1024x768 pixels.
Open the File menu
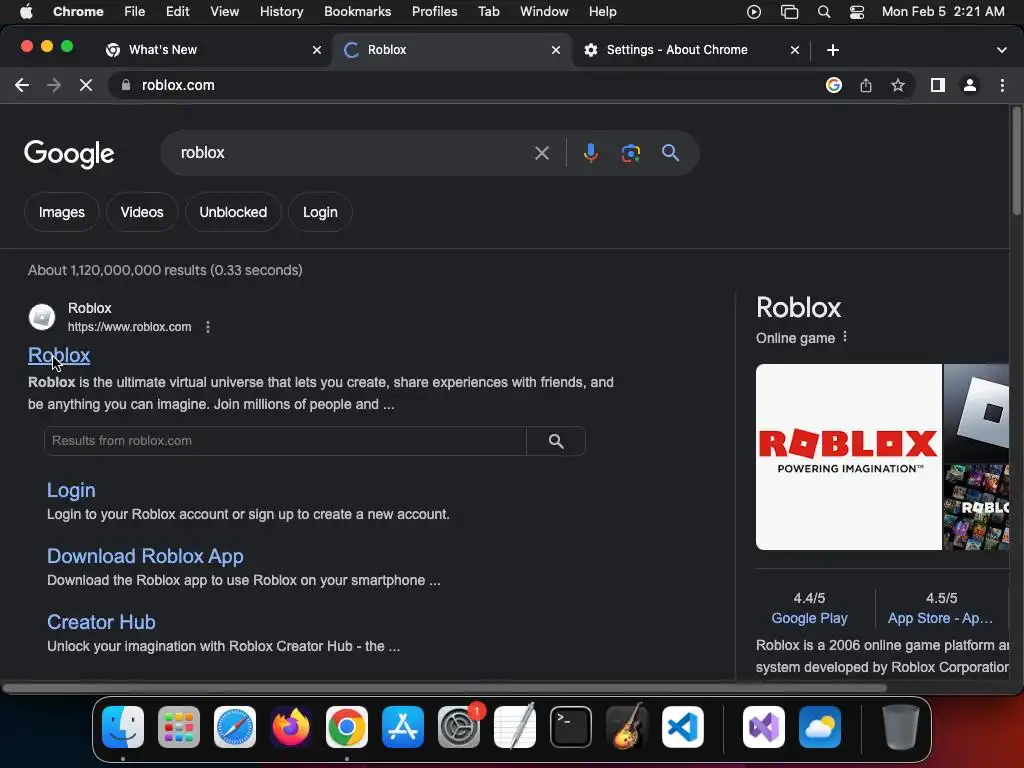pos(135,12)
